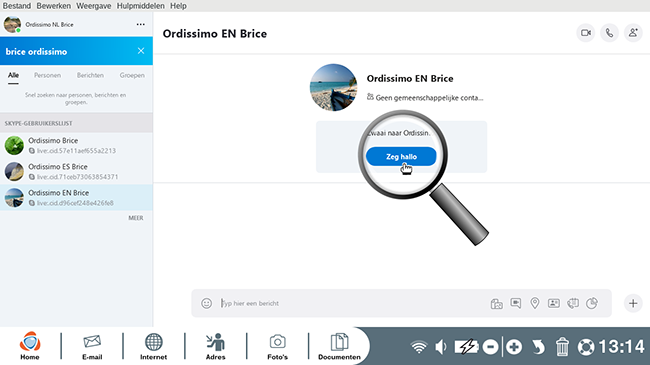Click 'Geen gemeenschappelijke conta...' text
Image resolution: width=650 pixels, height=365 pixels.
click(x=429, y=98)
